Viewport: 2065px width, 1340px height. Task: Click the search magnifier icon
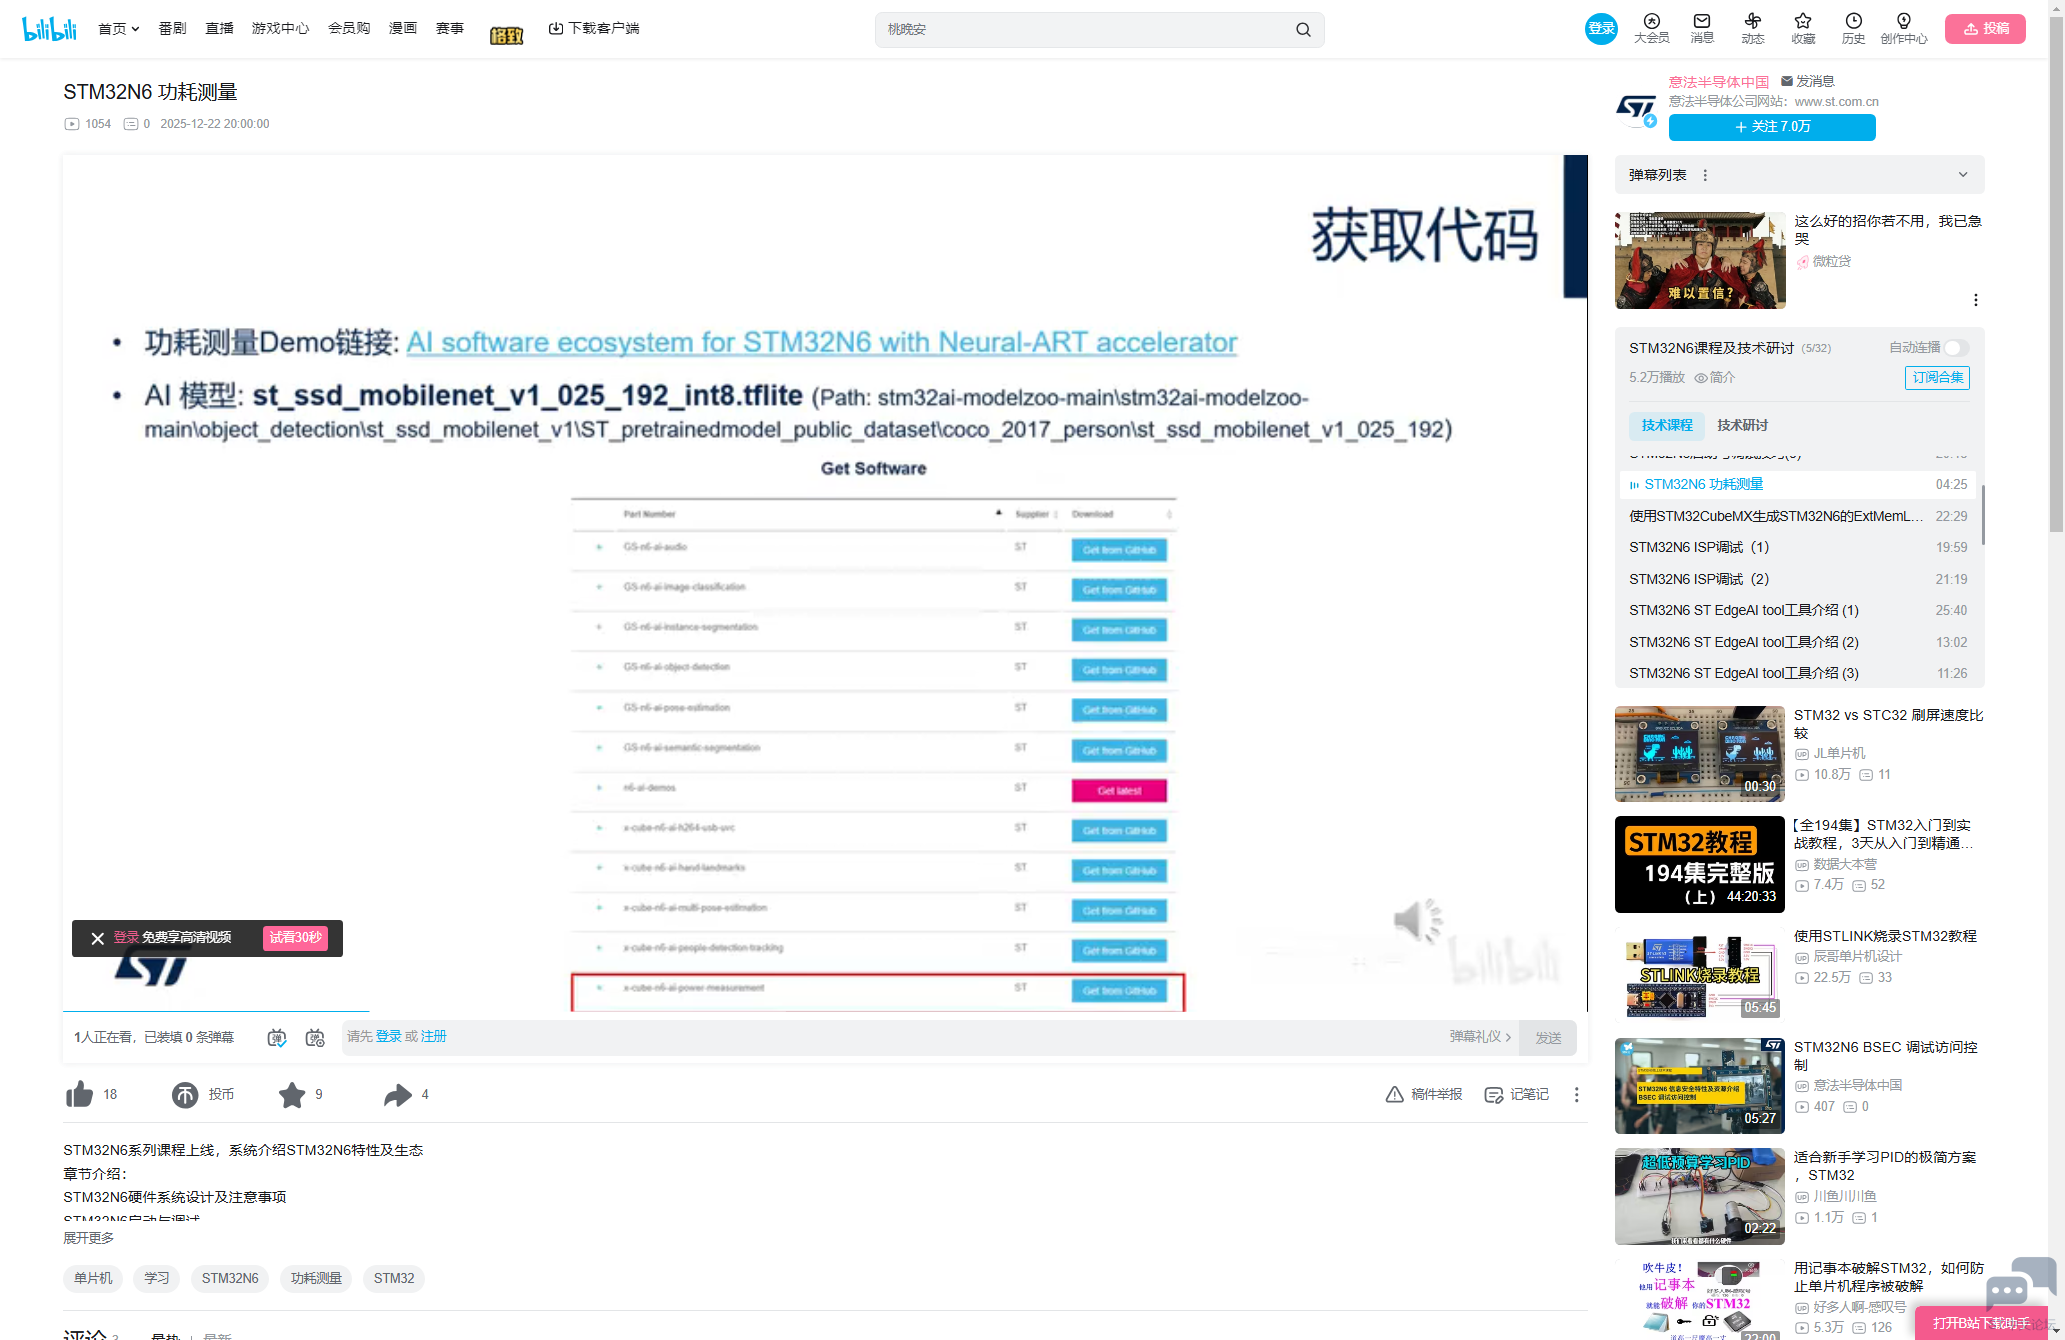tap(1303, 30)
